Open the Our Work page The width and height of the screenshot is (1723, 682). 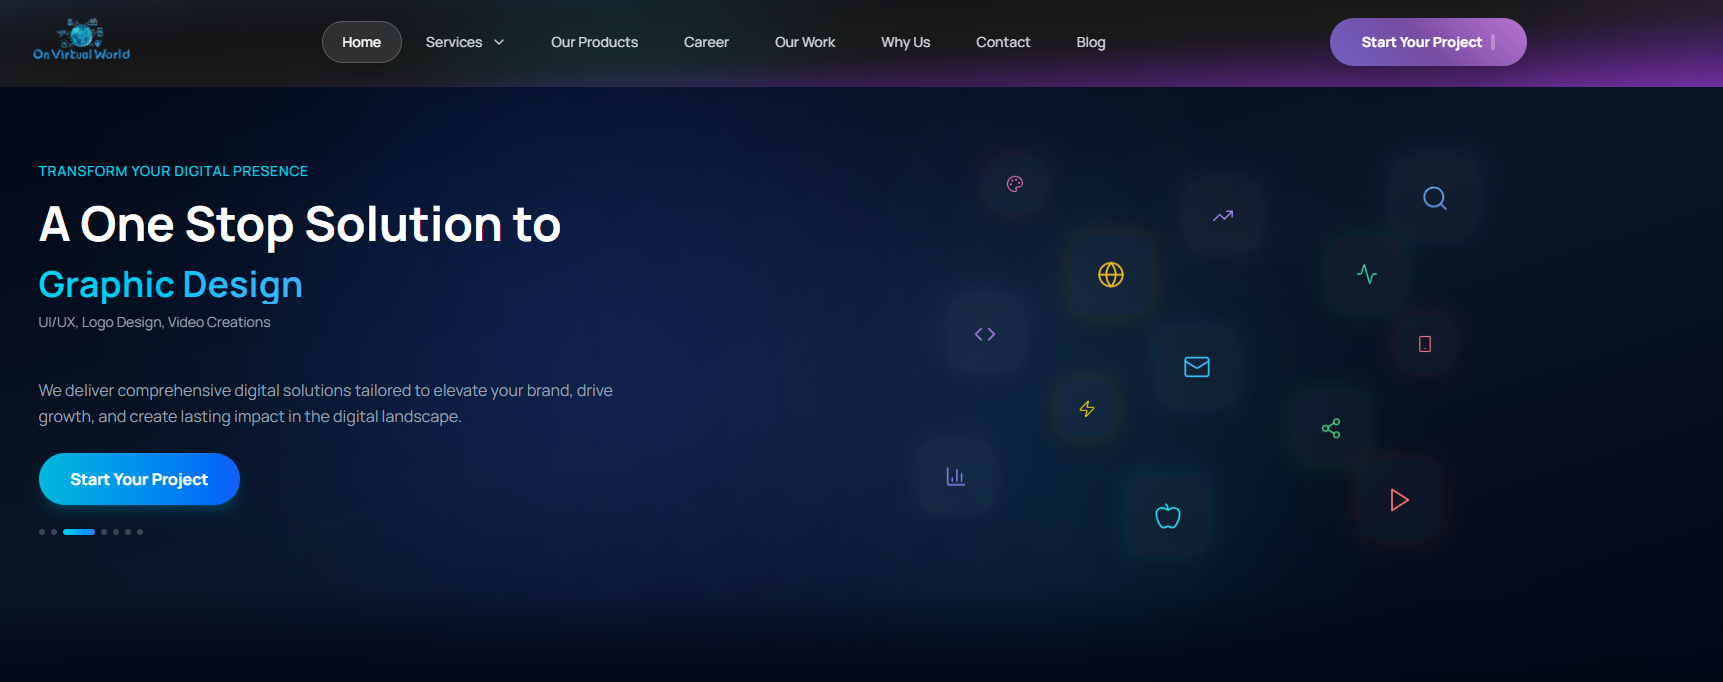click(x=805, y=42)
